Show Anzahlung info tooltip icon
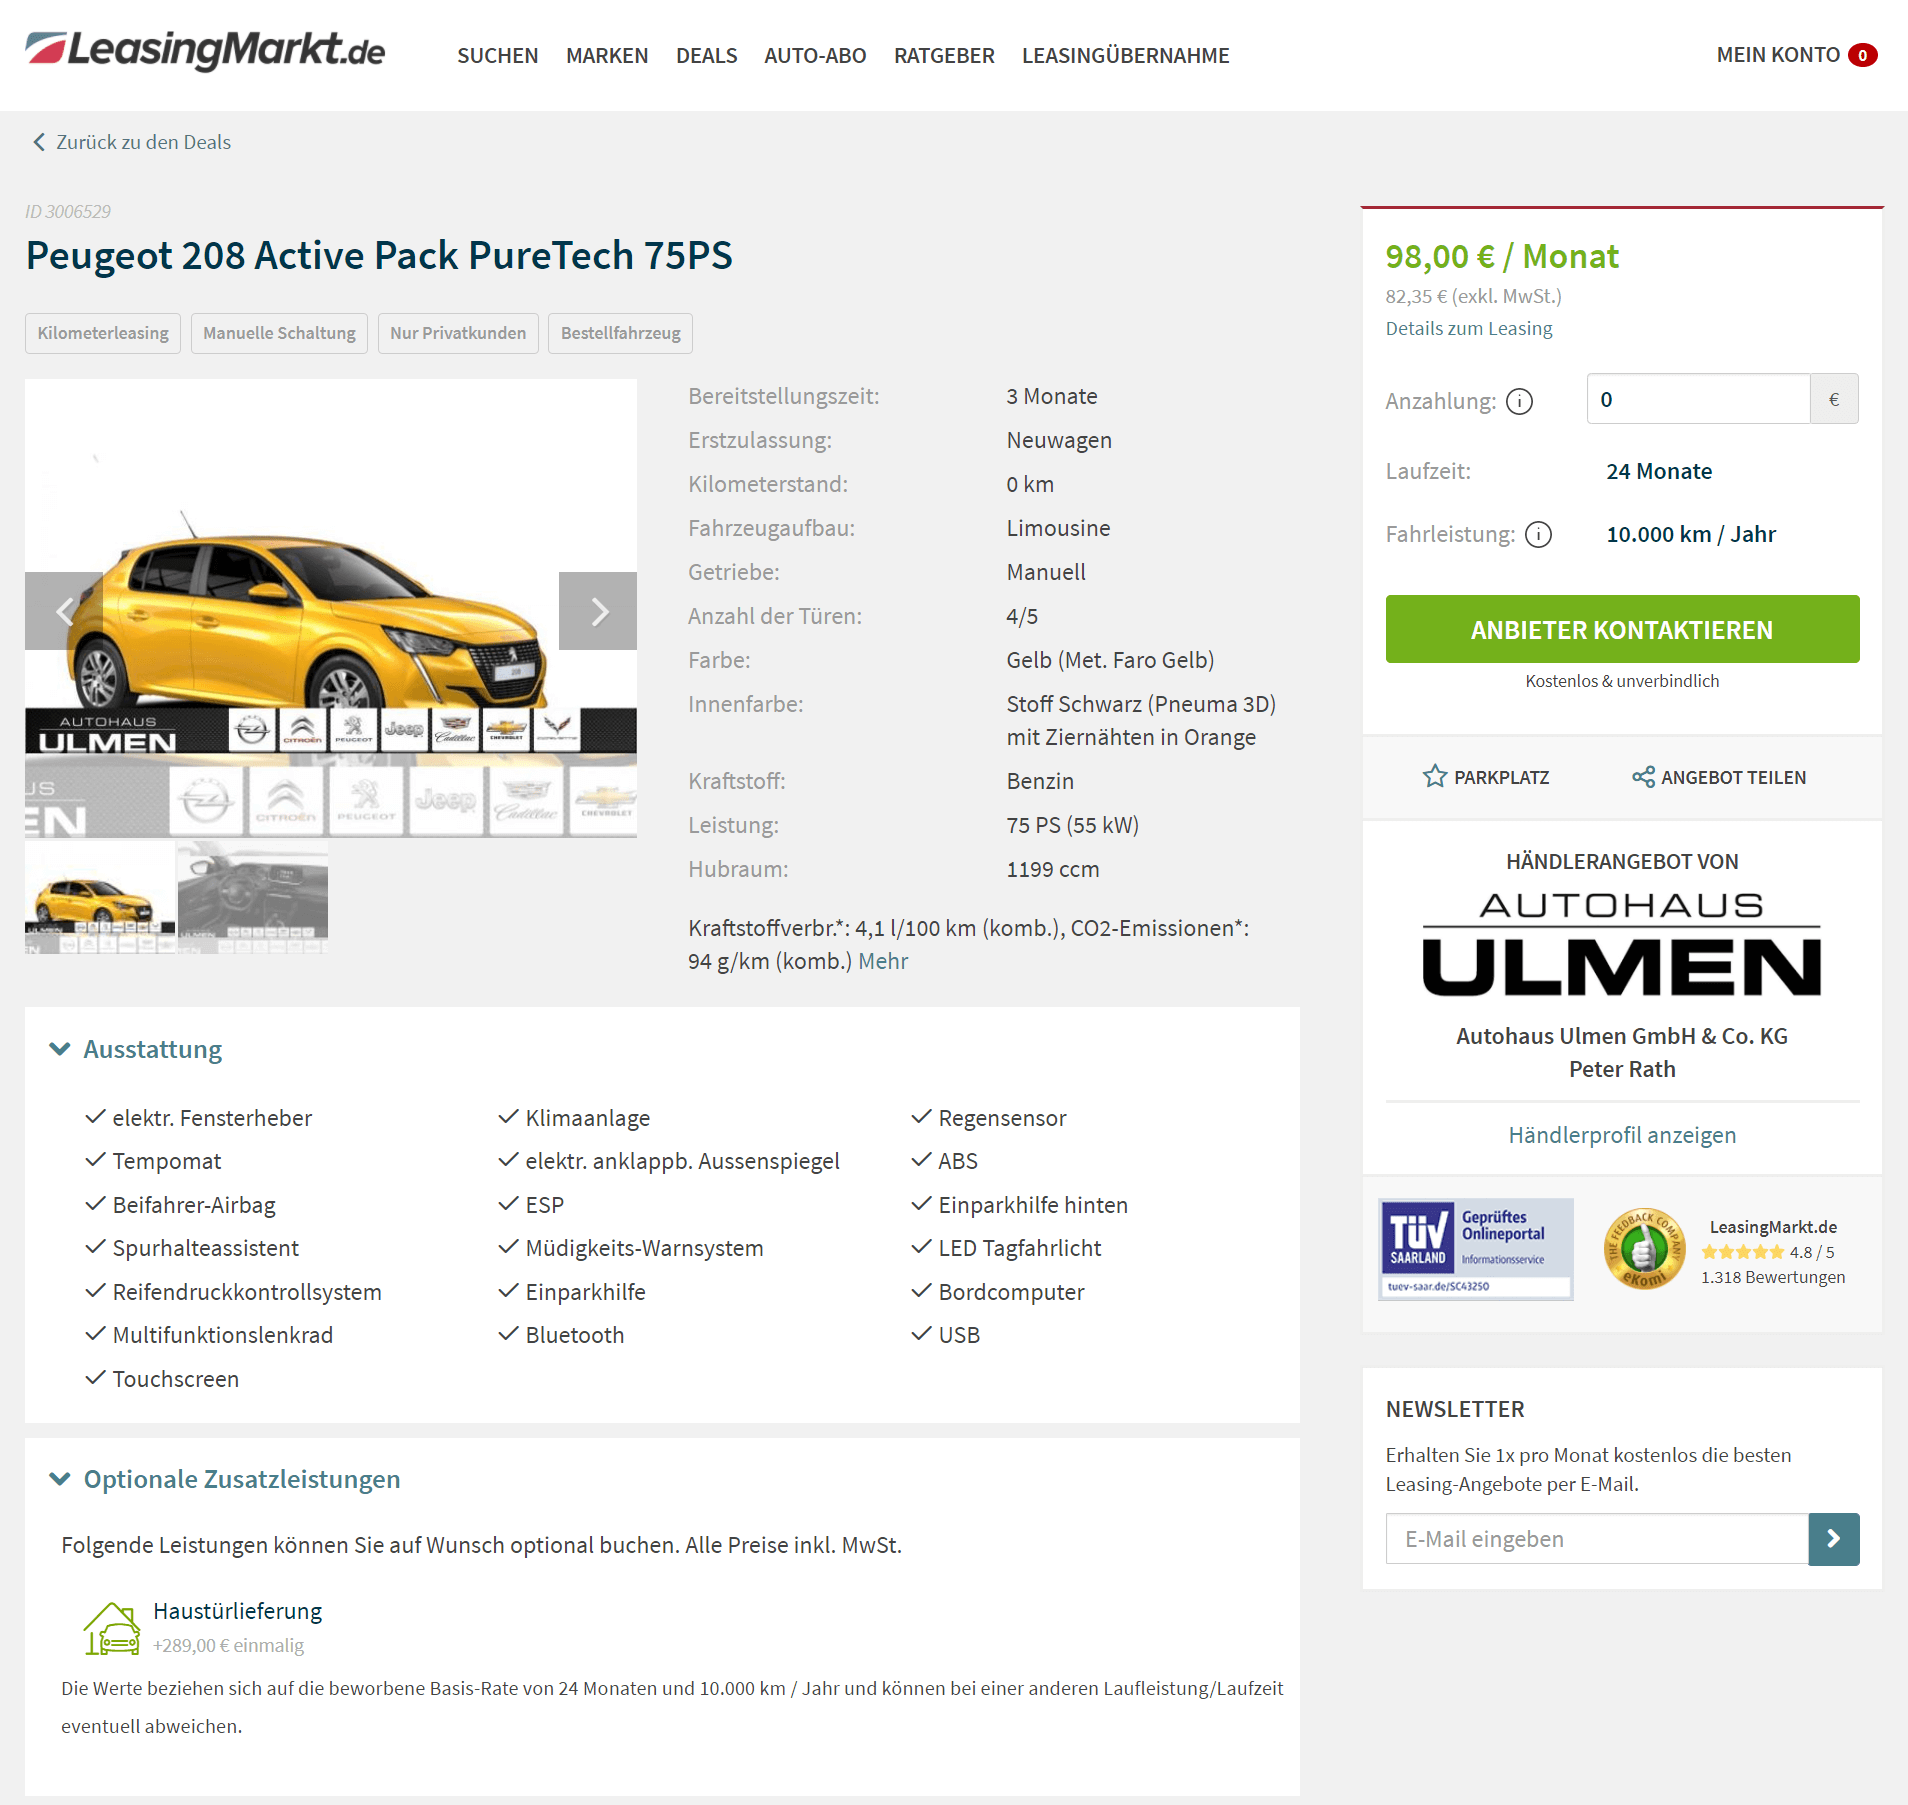The width and height of the screenshot is (1908, 1805). (x=1519, y=401)
